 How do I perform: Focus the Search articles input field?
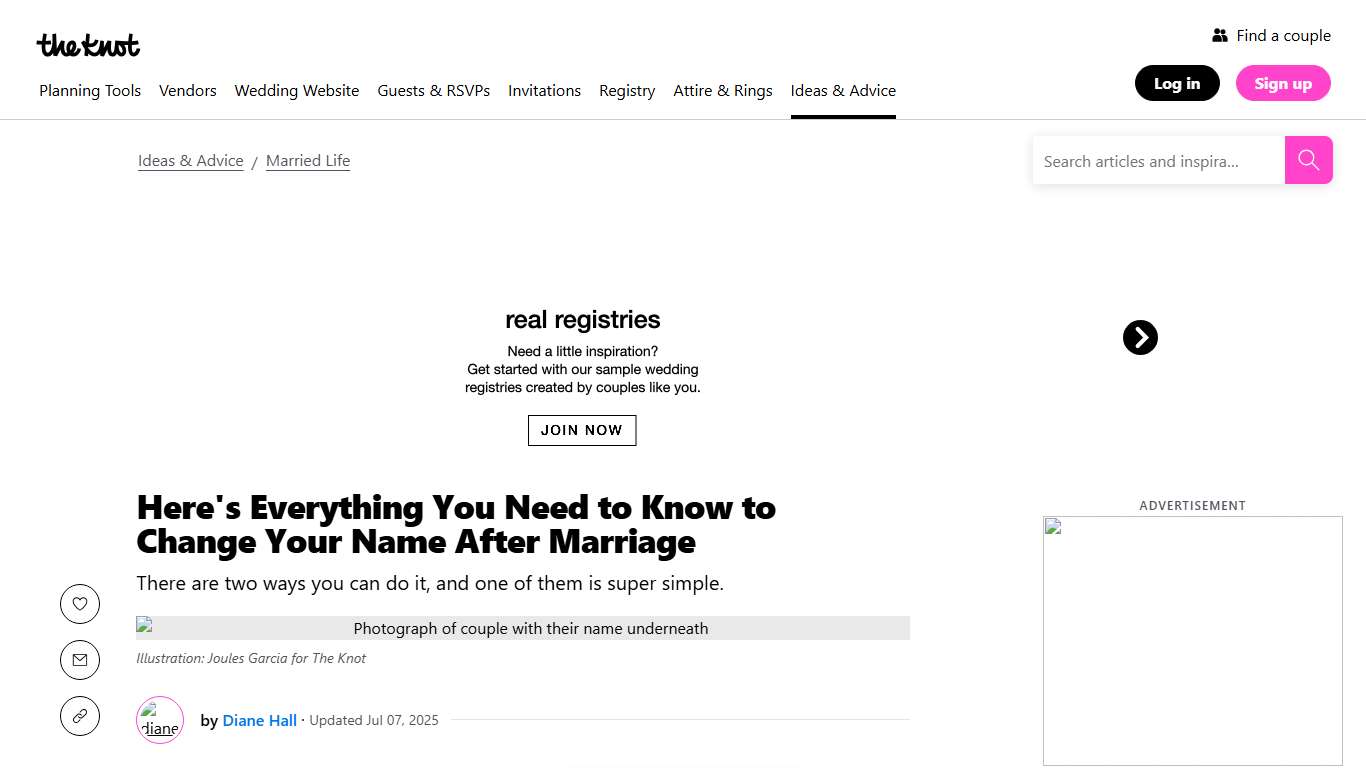pos(1158,161)
